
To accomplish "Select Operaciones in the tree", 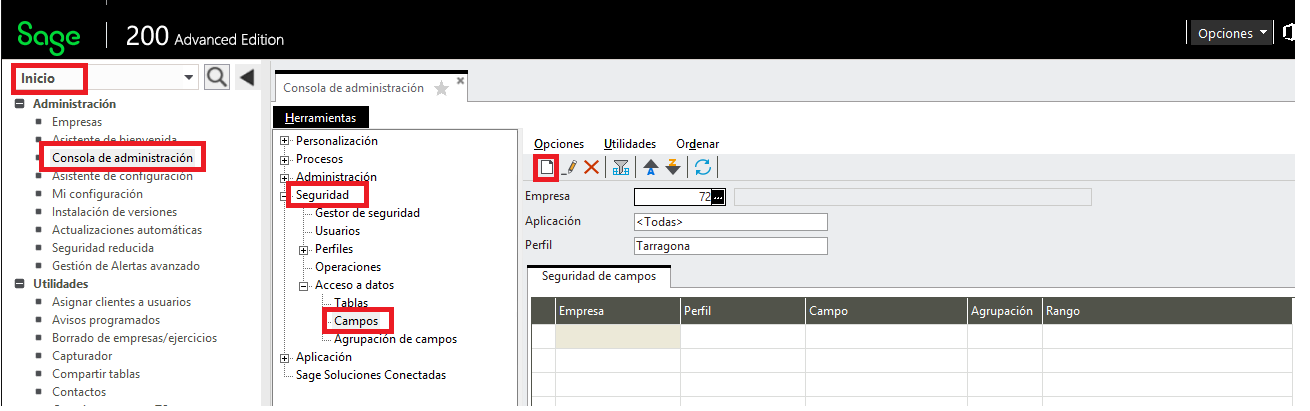I will click(x=348, y=267).
